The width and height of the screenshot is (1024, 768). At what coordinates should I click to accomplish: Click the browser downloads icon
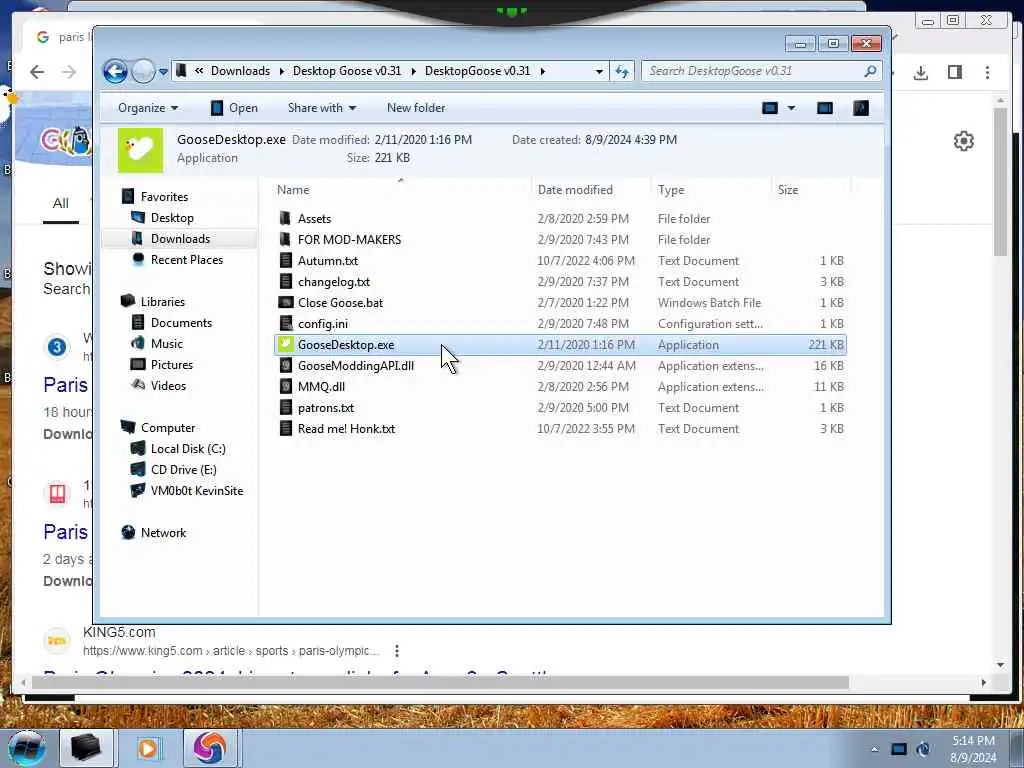tap(921, 72)
